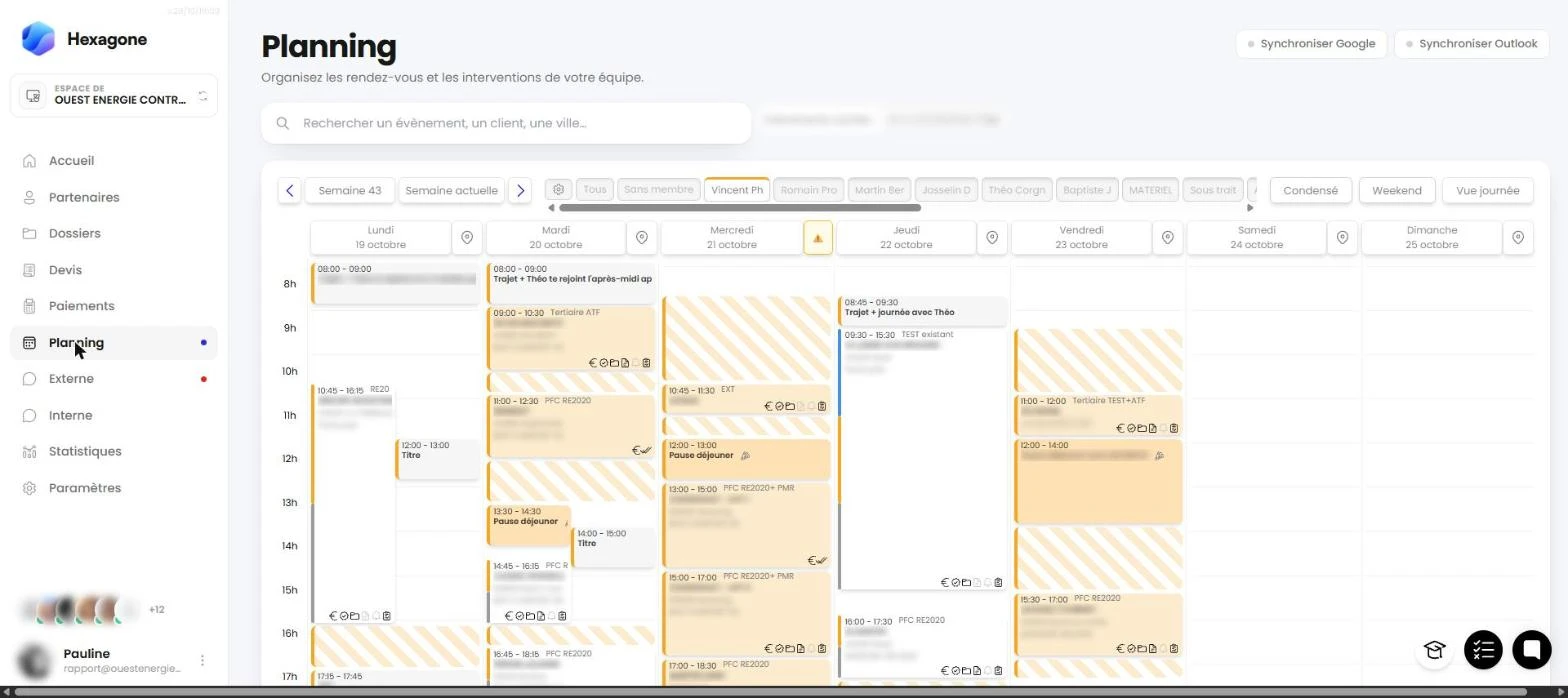Open the Dossiers section
This screenshot has width=1568, height=698.
(74, 233)
